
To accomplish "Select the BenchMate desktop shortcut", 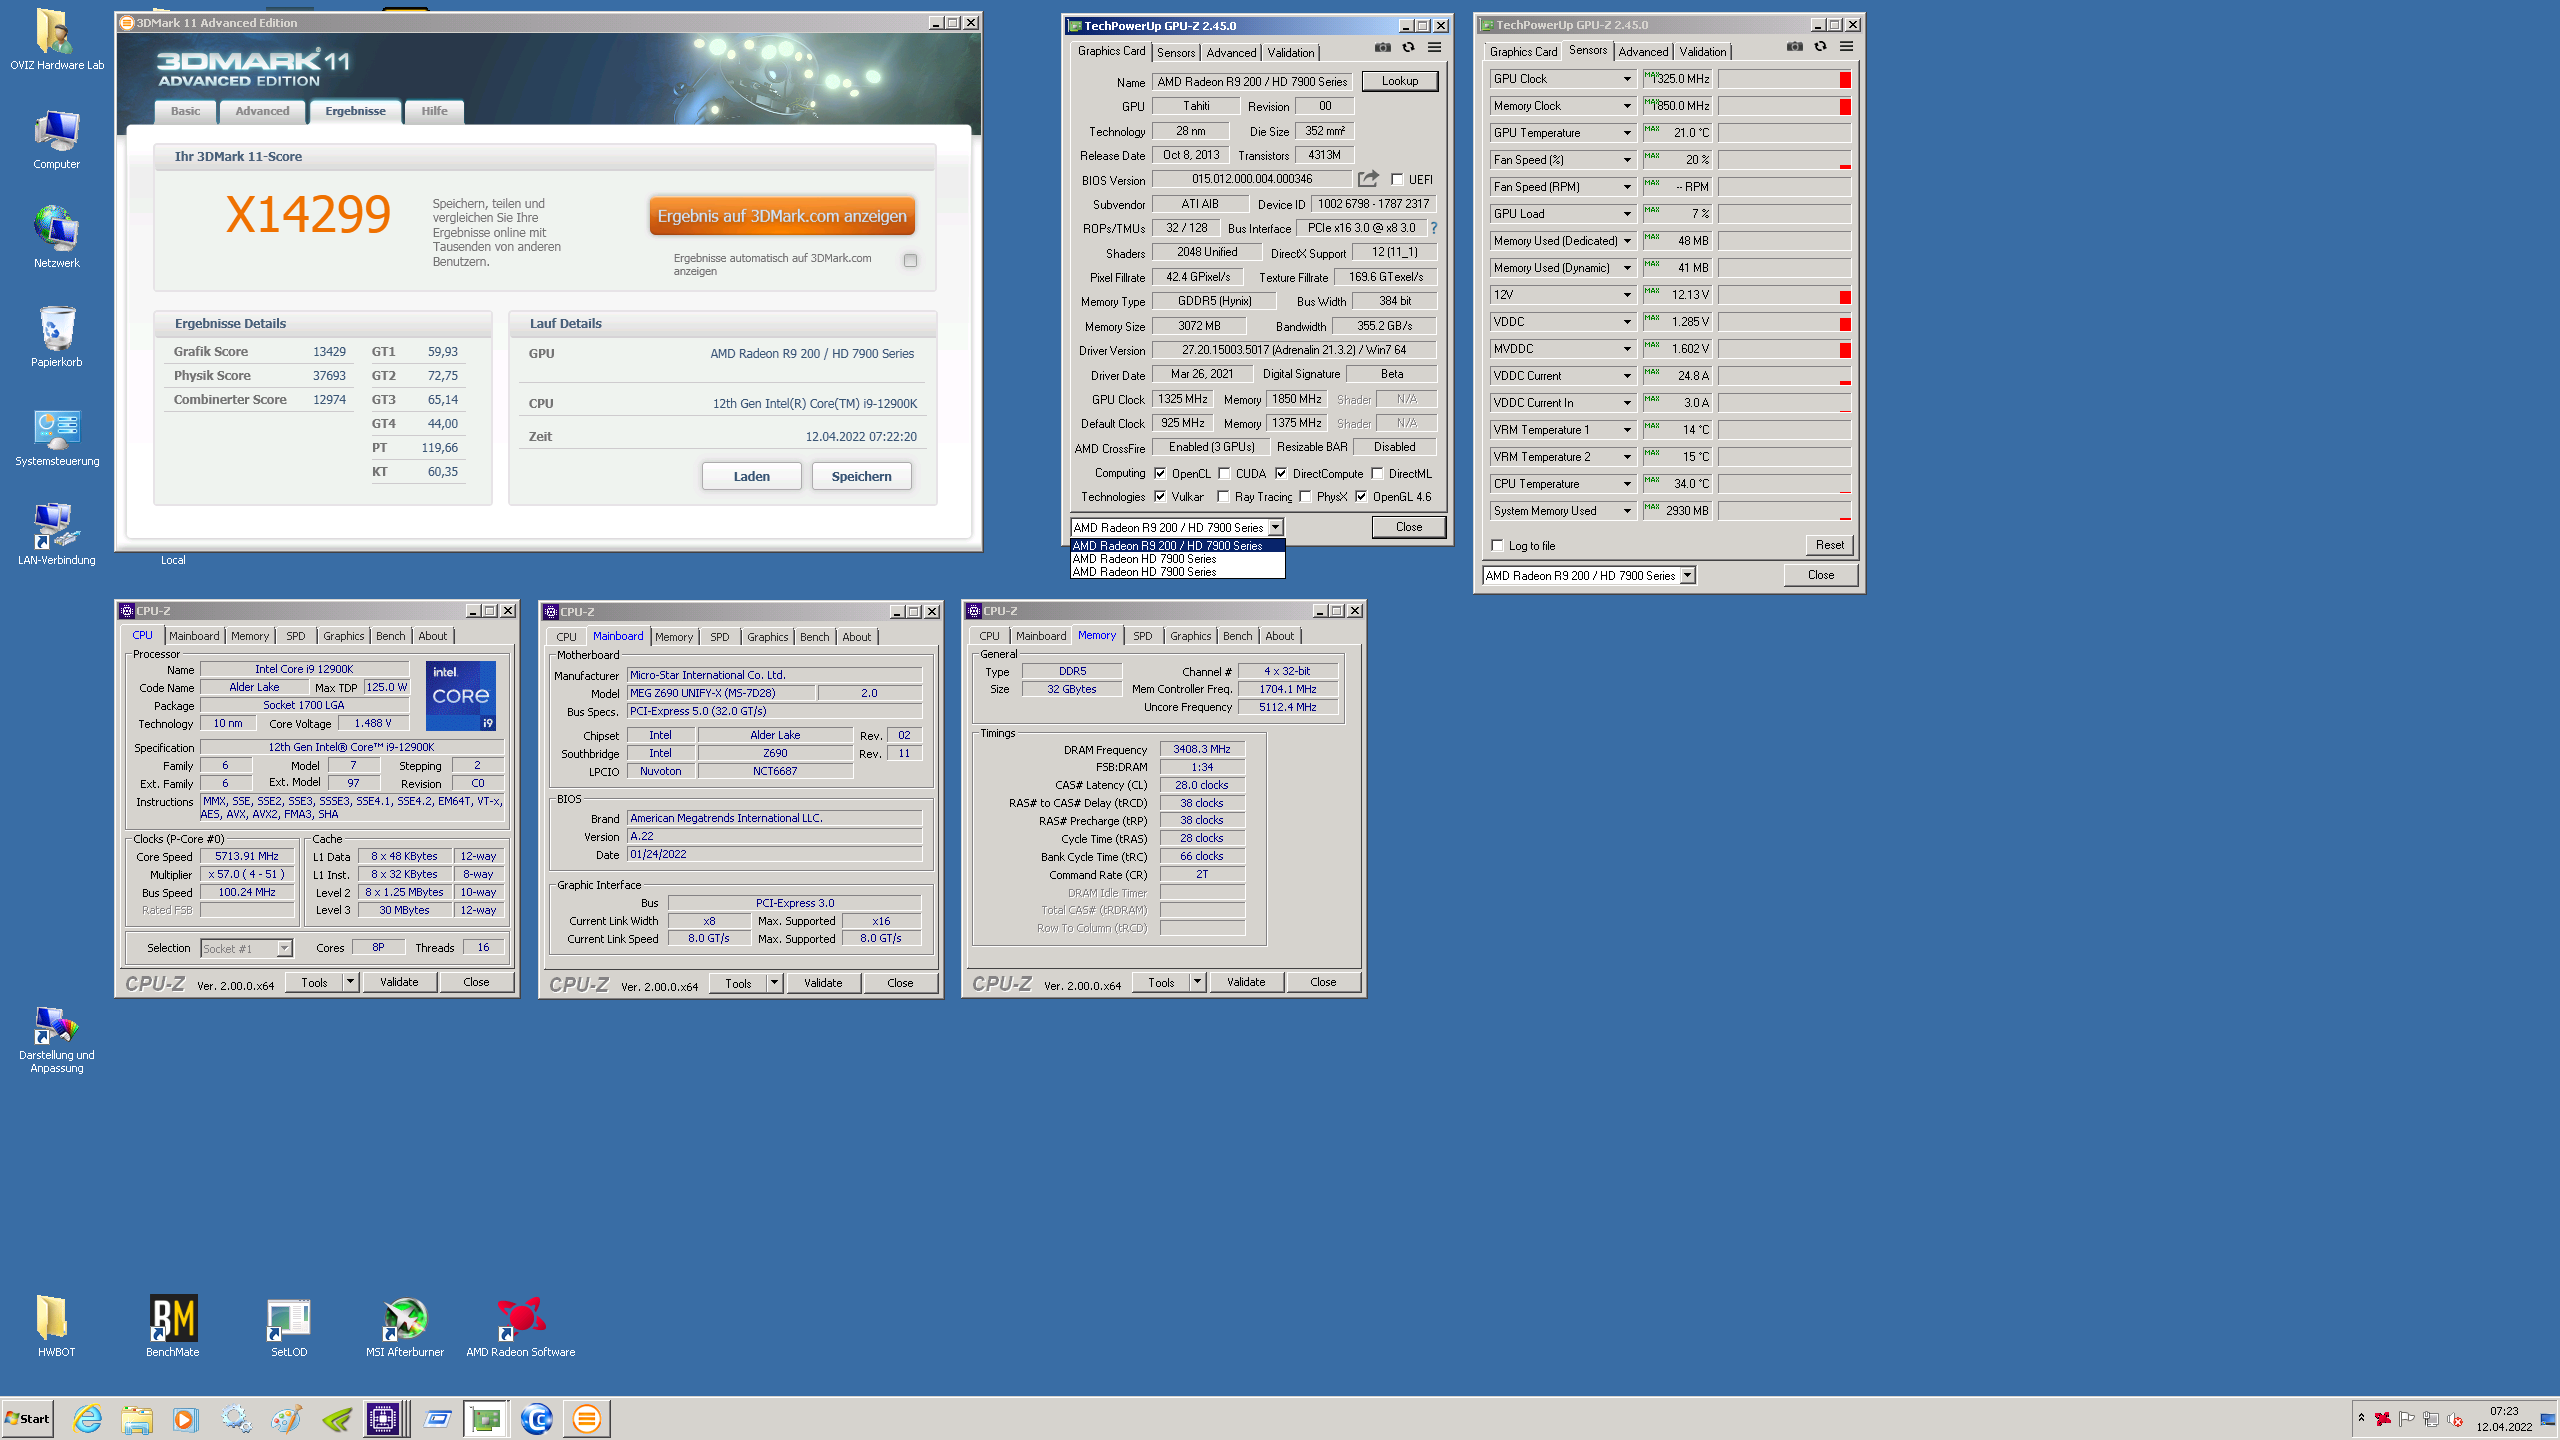I will point(173,1326).
